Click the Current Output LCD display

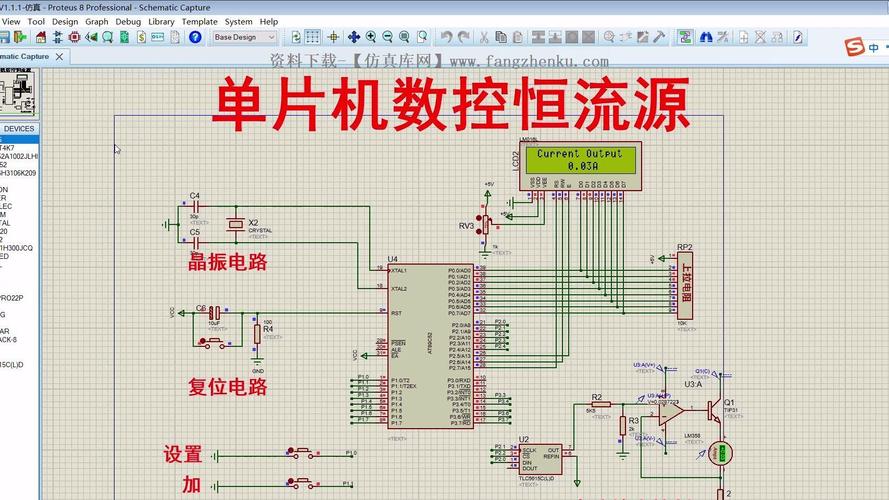(581, 160)
